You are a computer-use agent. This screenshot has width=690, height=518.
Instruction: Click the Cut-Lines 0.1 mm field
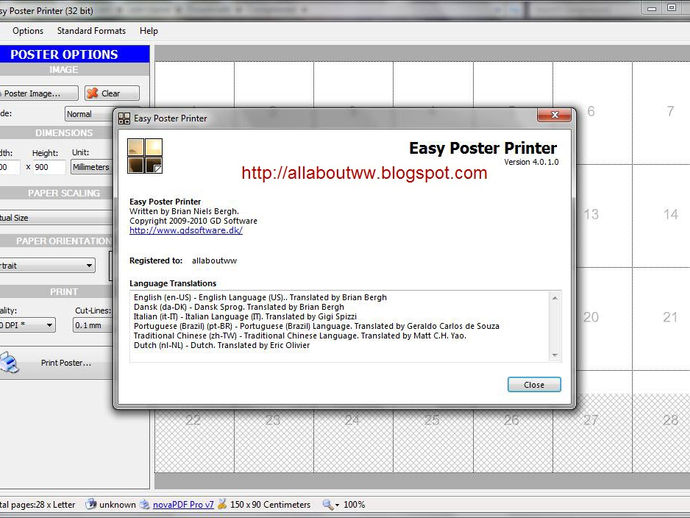click(x=92, y=325)
